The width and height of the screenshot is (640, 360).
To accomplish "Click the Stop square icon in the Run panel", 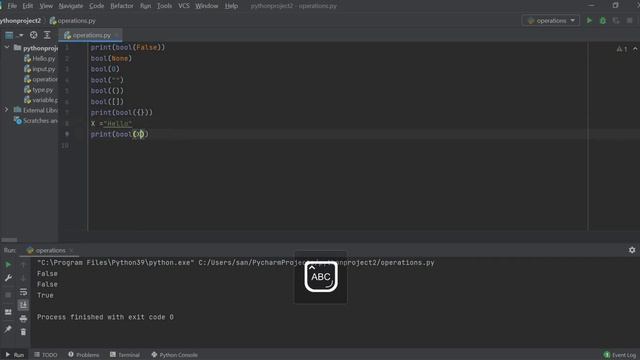I will [x=8, y=295].
